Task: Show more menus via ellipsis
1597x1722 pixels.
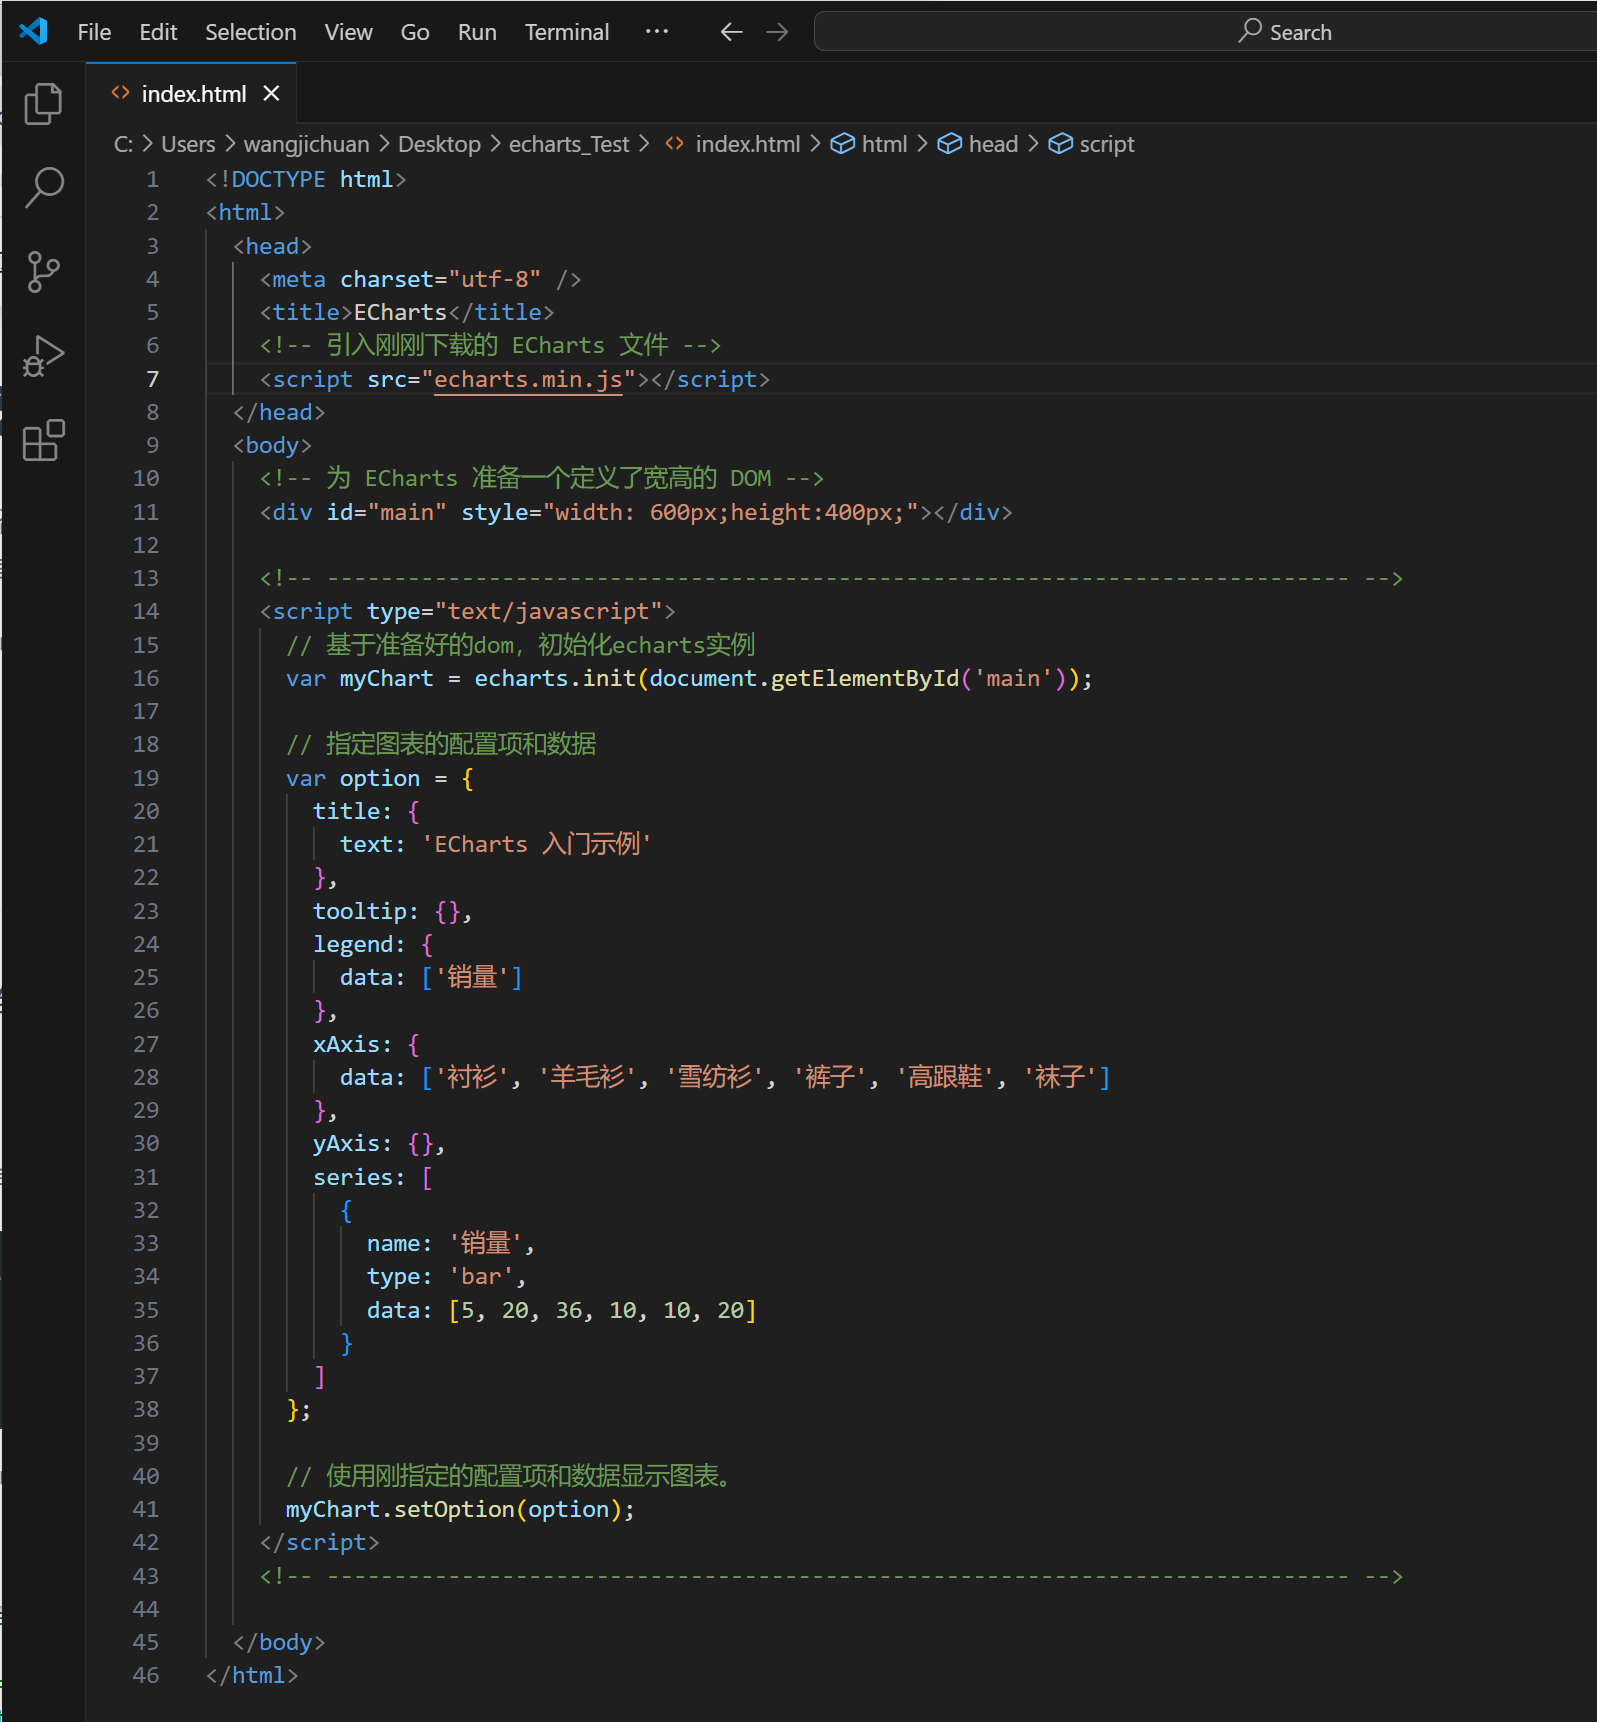Action: [657, 32]
